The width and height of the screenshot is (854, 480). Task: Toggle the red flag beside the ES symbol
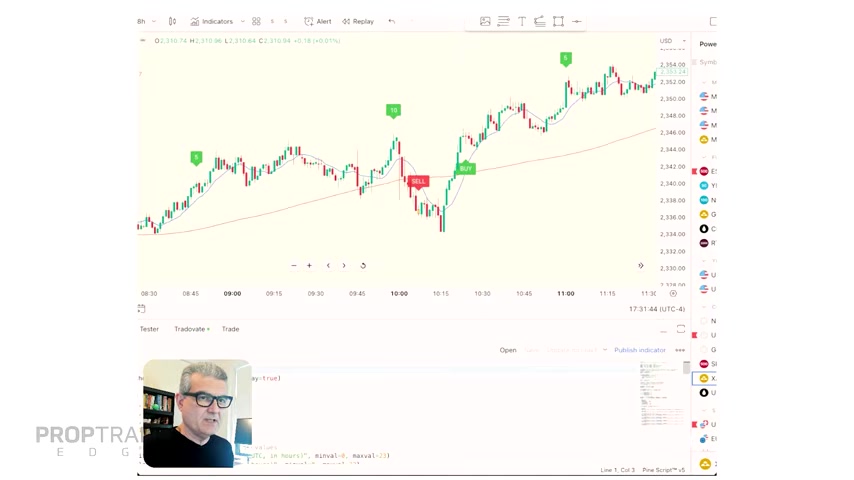coord(694,171)
